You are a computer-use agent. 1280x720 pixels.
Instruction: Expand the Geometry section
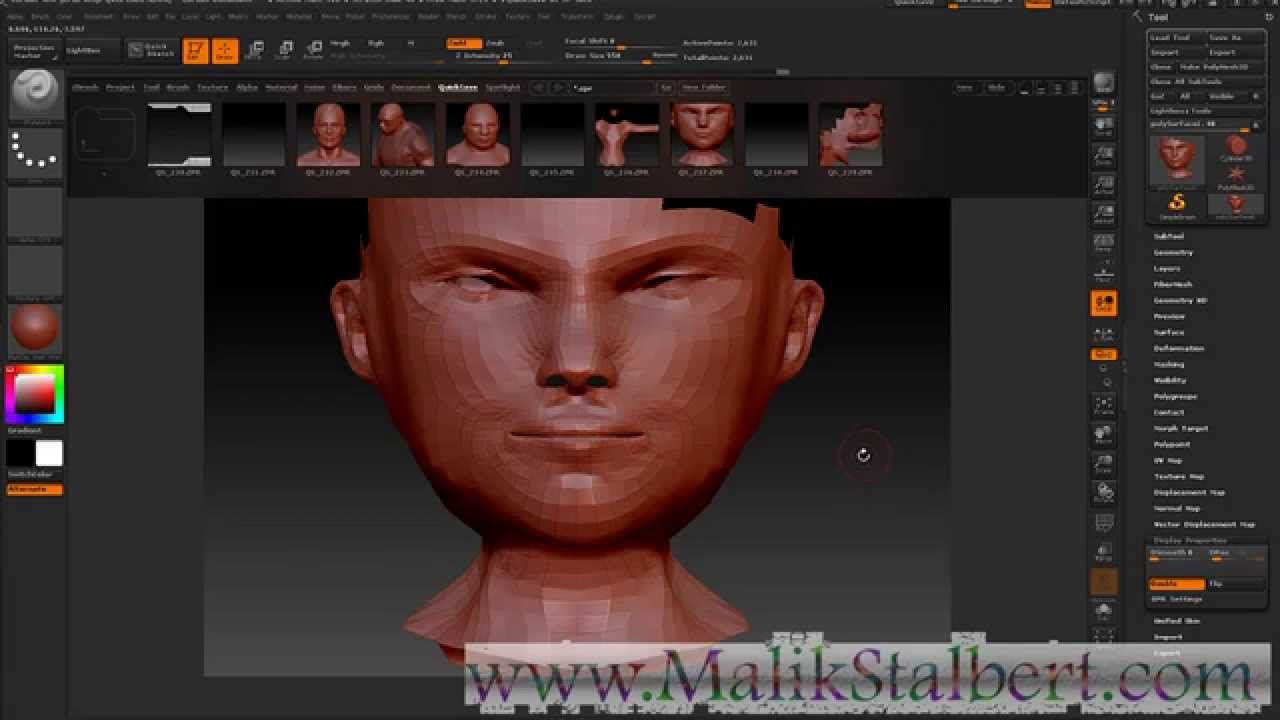point(1174,253)
